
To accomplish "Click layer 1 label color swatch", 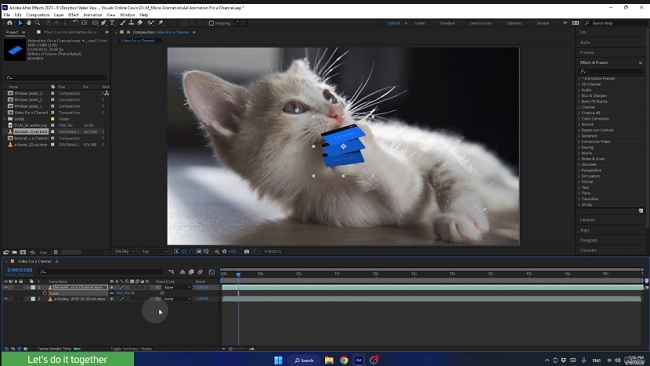I will (x=33, y=287).
